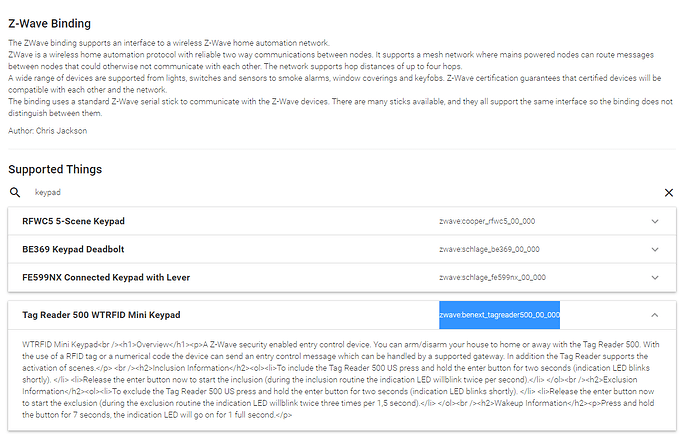Expand the FE599NX Connected Keypad chevron

(x=655, y=278)
